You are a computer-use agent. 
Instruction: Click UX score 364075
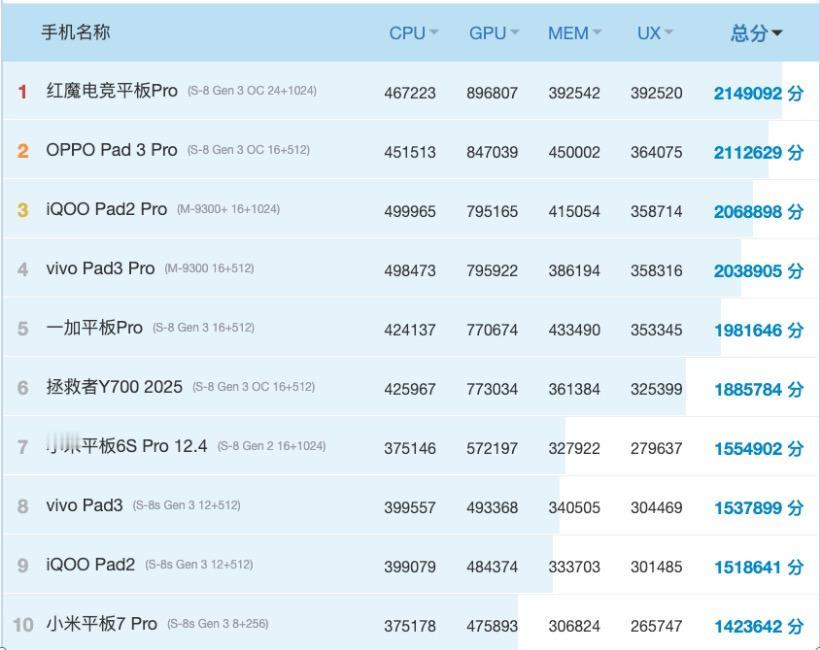coord(656,152)
